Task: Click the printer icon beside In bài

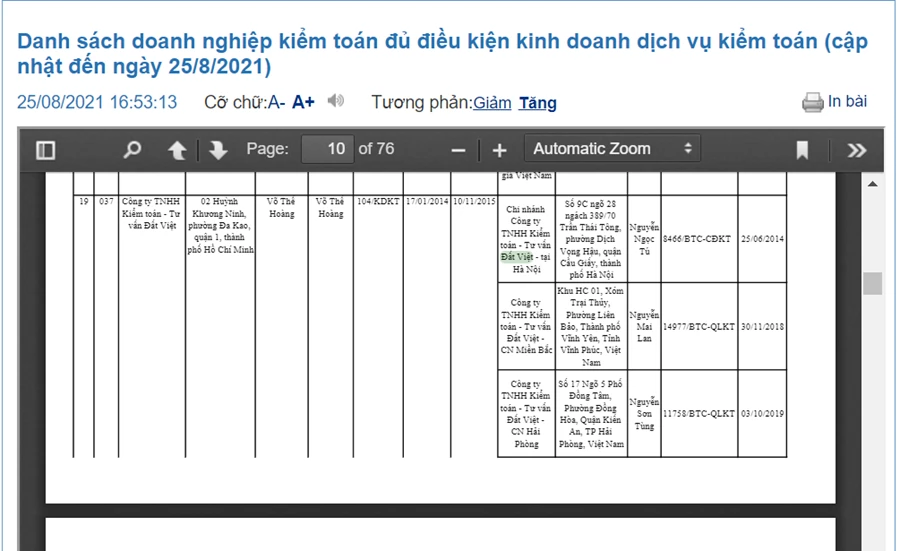Action: tap(812, 103)
